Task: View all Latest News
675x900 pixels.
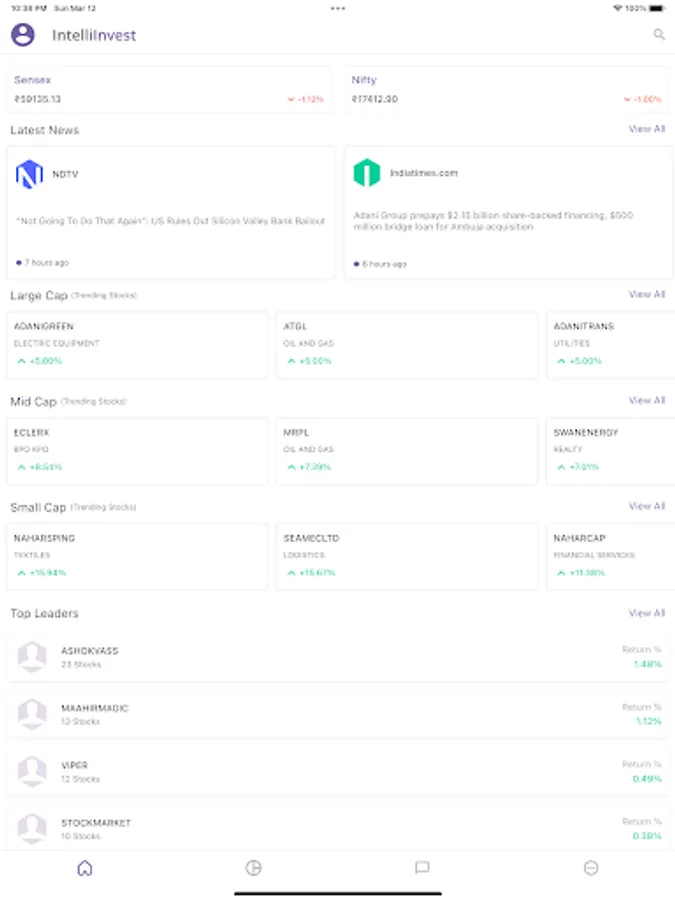Action: pyautogui.click(x=646, y=129)
